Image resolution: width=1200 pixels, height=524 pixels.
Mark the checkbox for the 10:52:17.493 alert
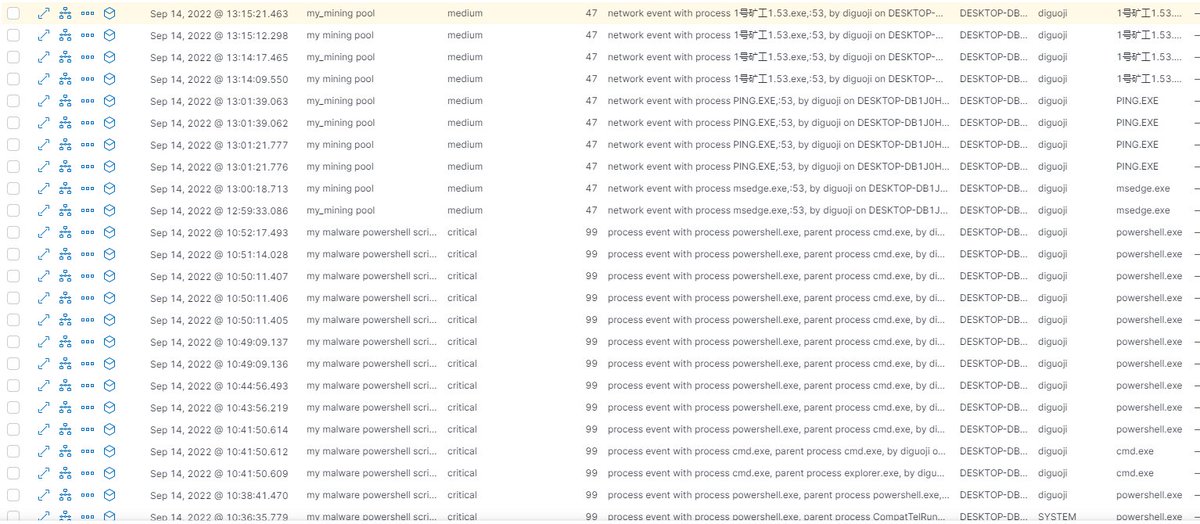click(13, 233)
